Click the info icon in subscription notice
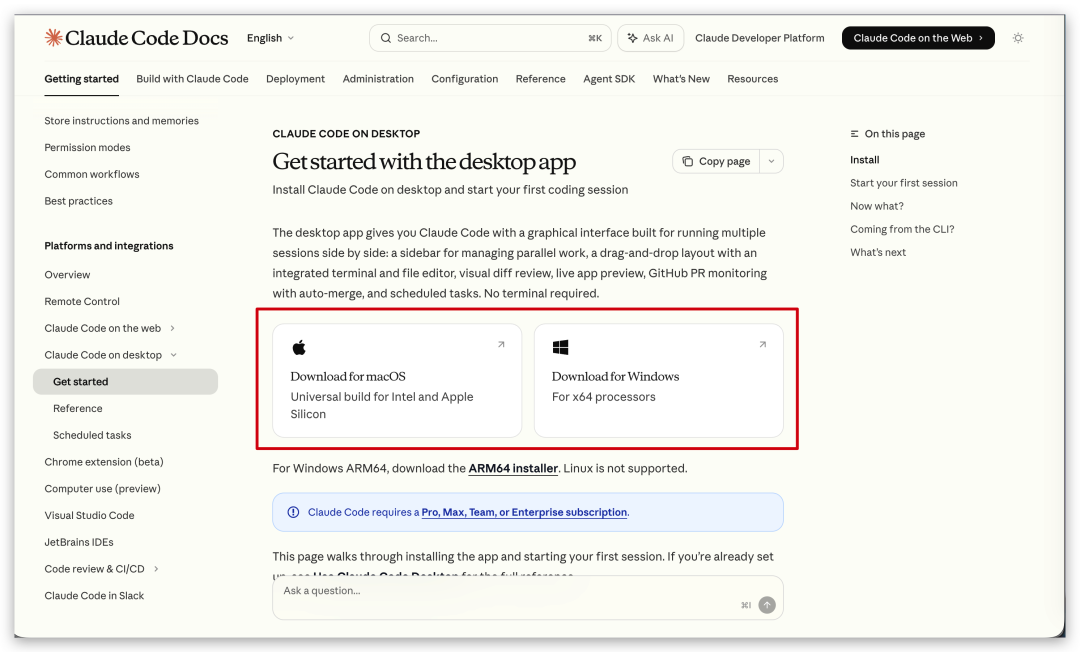The height and width of the screenshot is (652, 1080). pyautogui.click(x=293, y=512)
